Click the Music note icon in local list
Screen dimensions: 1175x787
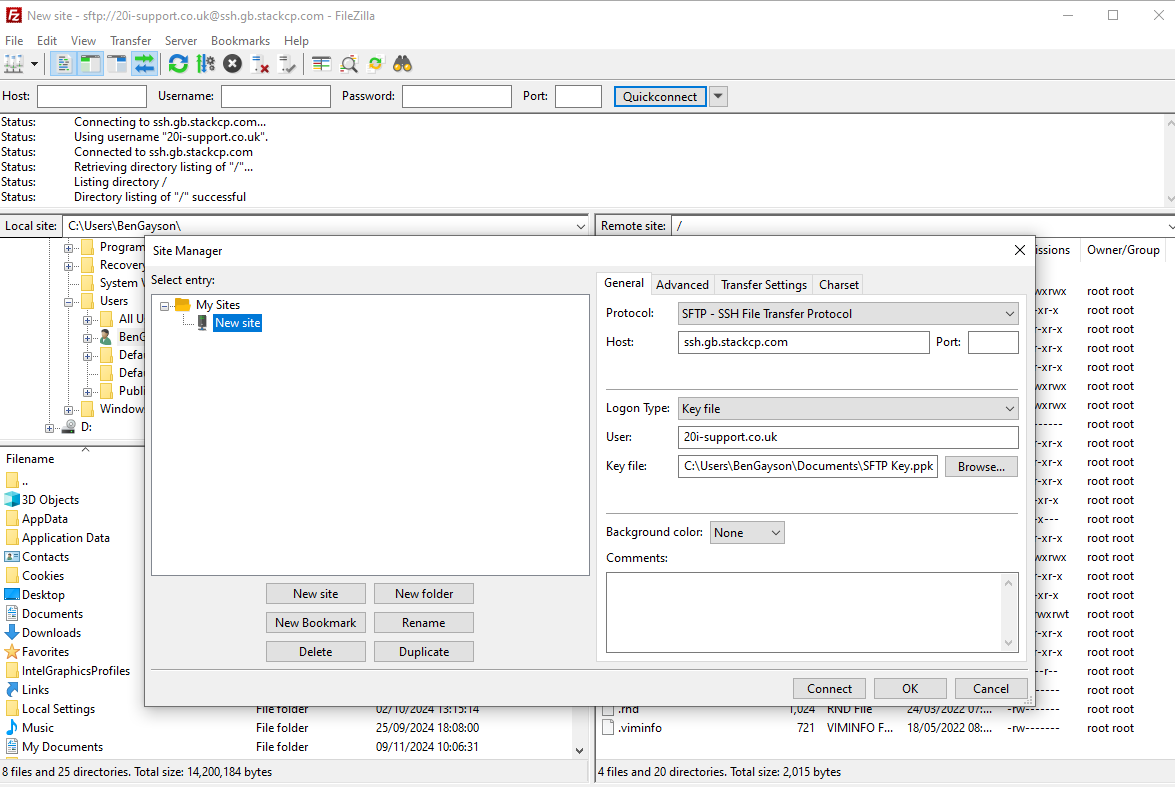(x=12, y=728)
